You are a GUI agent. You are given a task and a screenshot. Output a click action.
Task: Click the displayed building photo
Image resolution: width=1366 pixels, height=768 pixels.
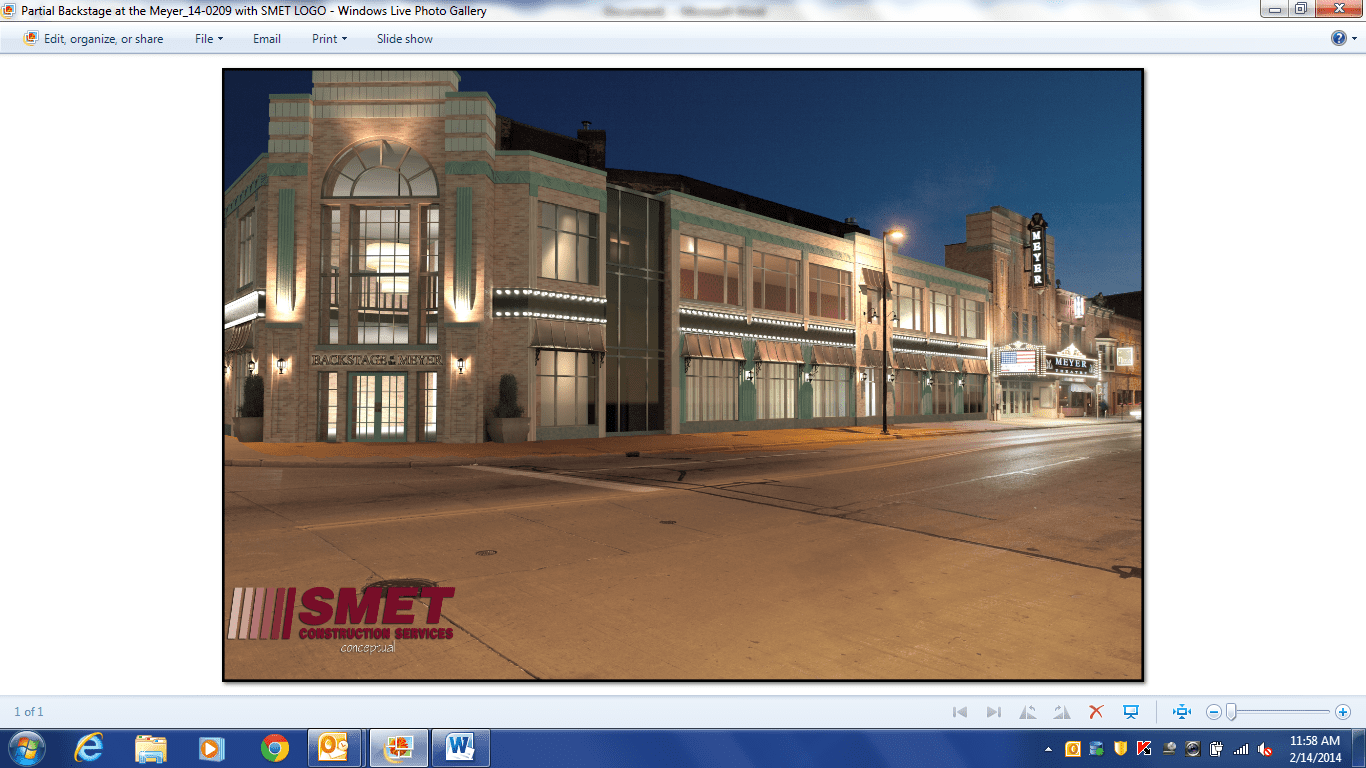pos(682,375)
